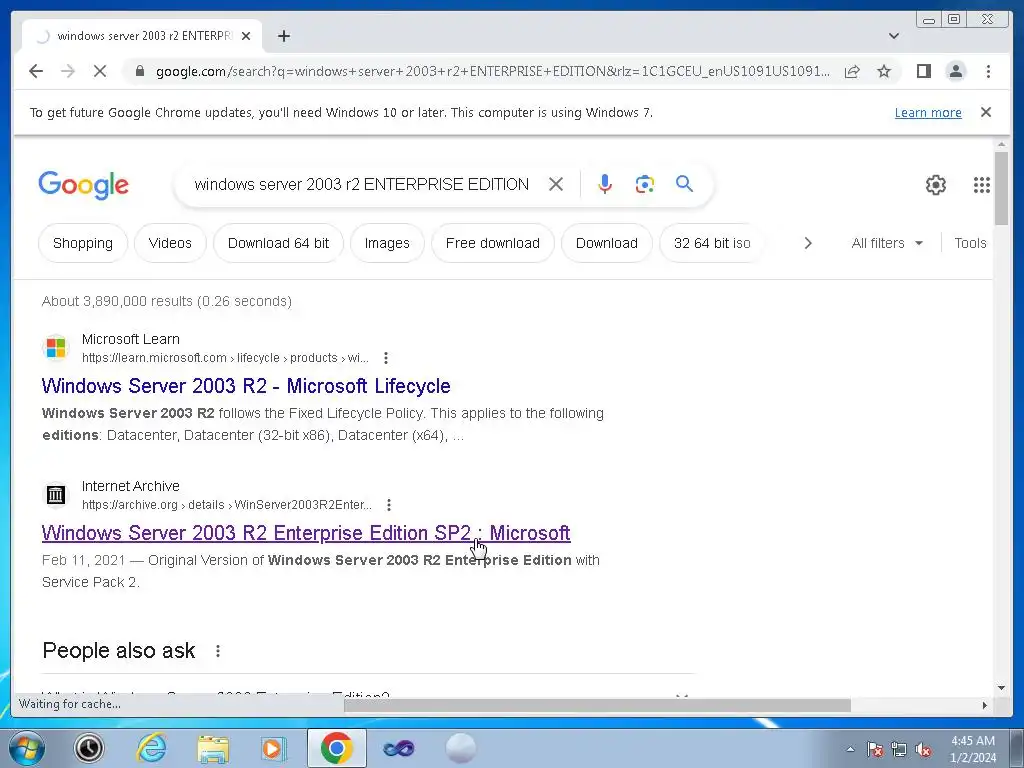Open more options for Internet Archive result
The height and width of the screenshot is (768, 1024).
click(x=389, y=505)
